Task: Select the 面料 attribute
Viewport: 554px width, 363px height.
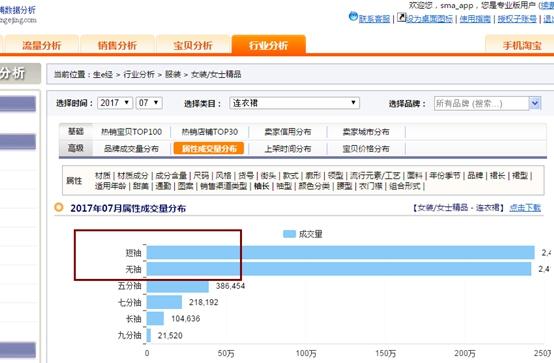Action: click(x=414, y=175)
